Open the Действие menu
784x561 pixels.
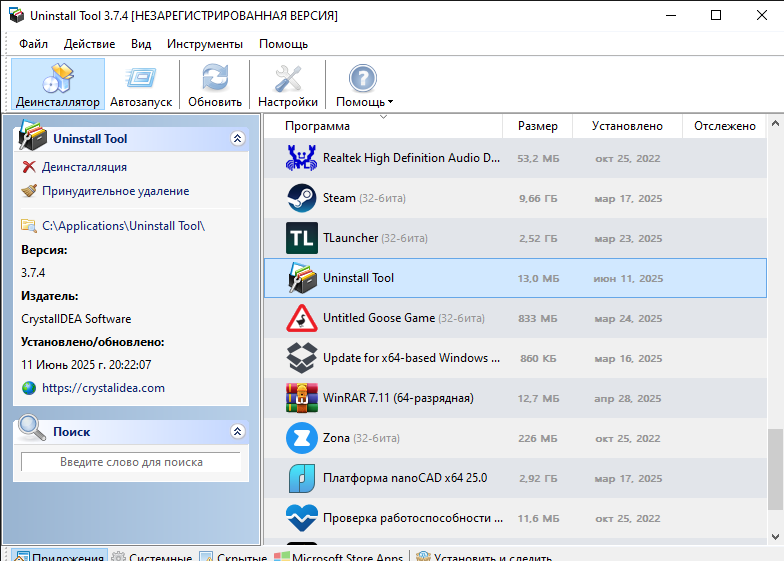coord(90,44)
